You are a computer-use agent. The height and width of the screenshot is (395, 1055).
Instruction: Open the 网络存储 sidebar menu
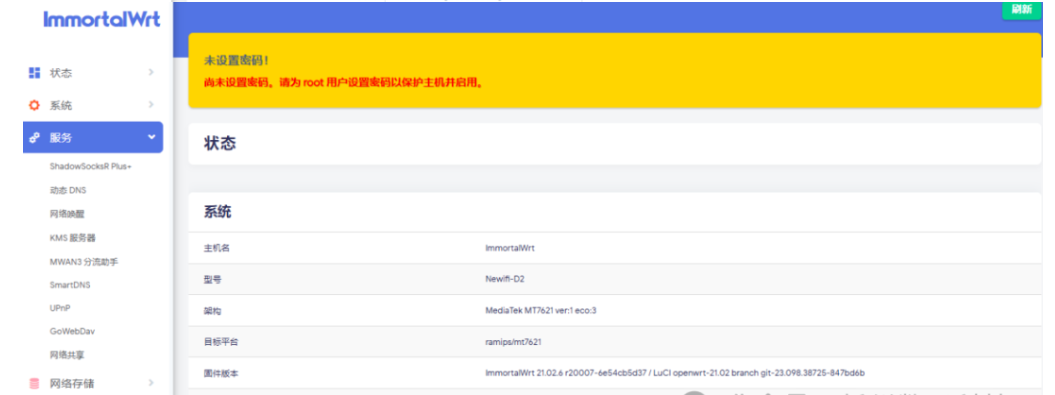pyautogui.click(x=93, y=384)
